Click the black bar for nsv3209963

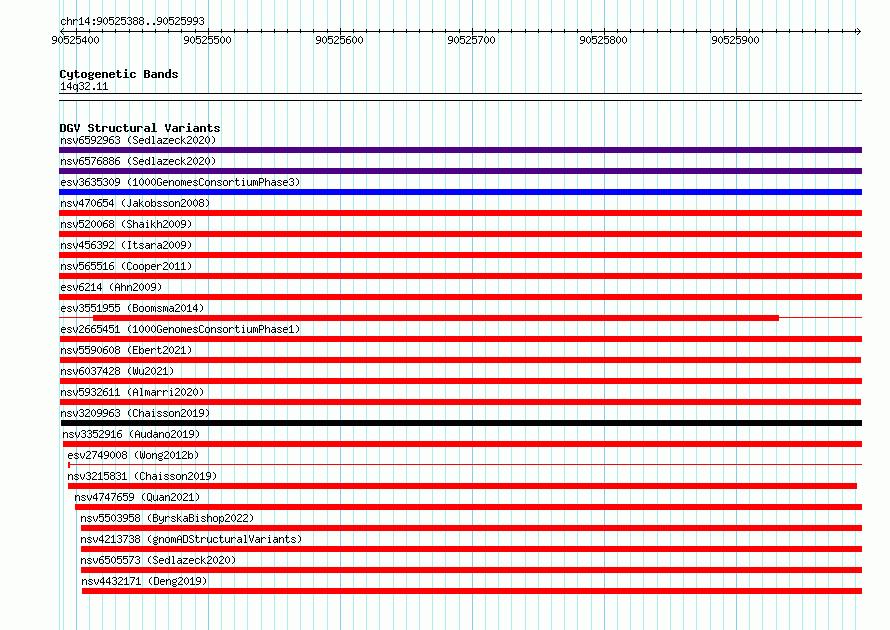tap(461, 423)
